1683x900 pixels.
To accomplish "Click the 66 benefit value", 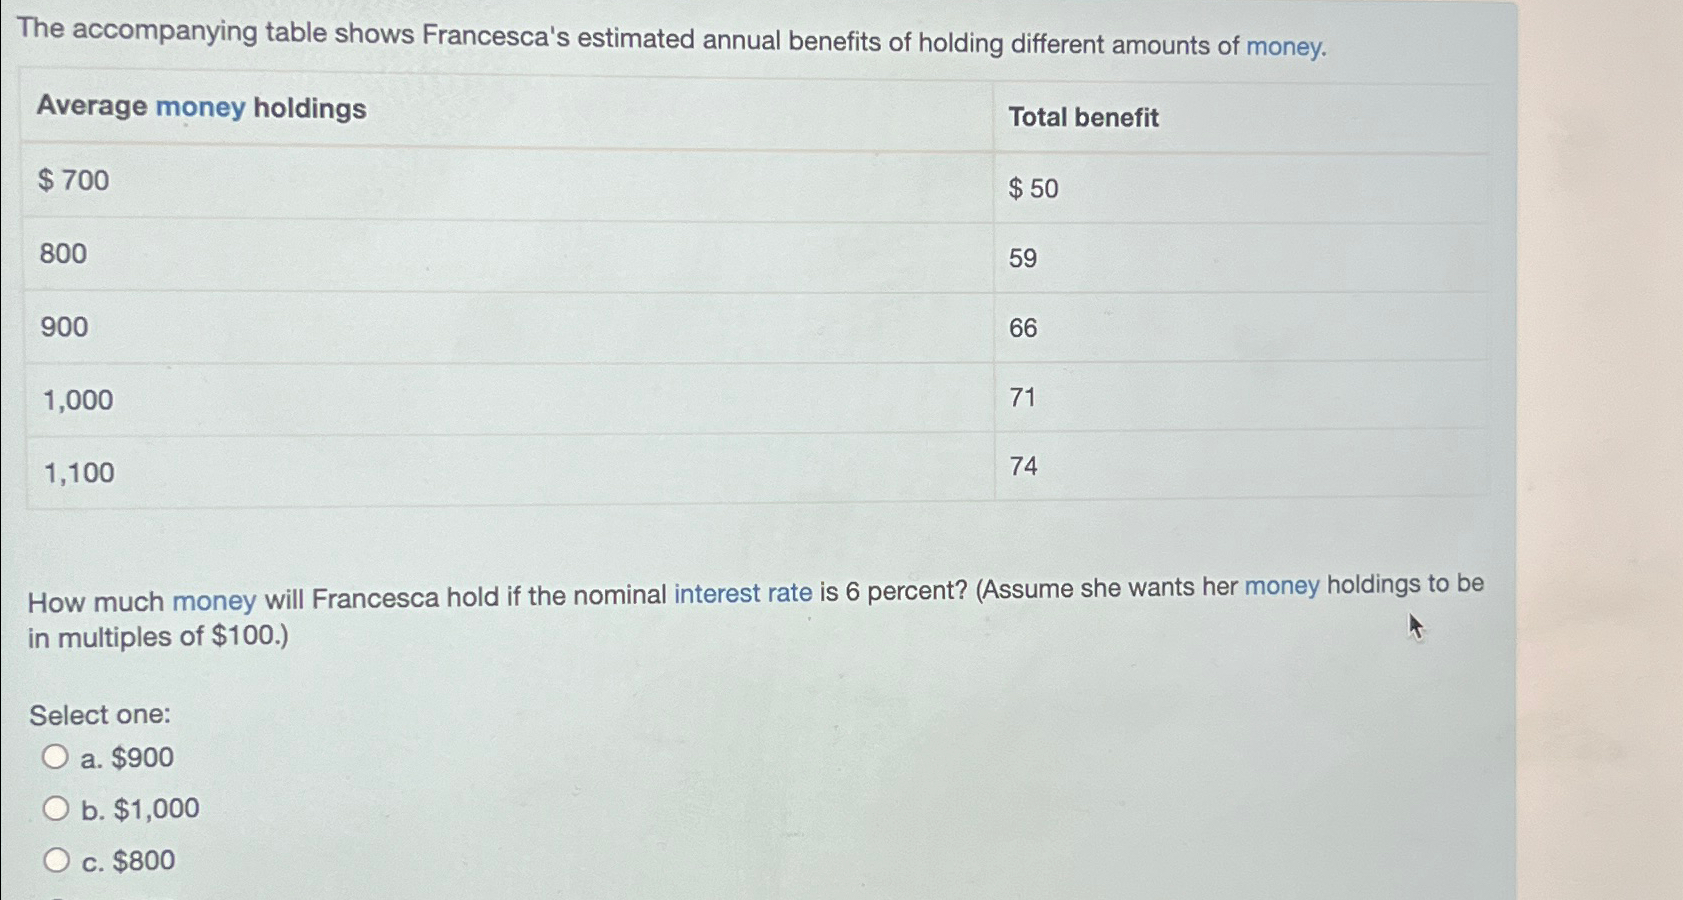I will tap(1023, 328).
